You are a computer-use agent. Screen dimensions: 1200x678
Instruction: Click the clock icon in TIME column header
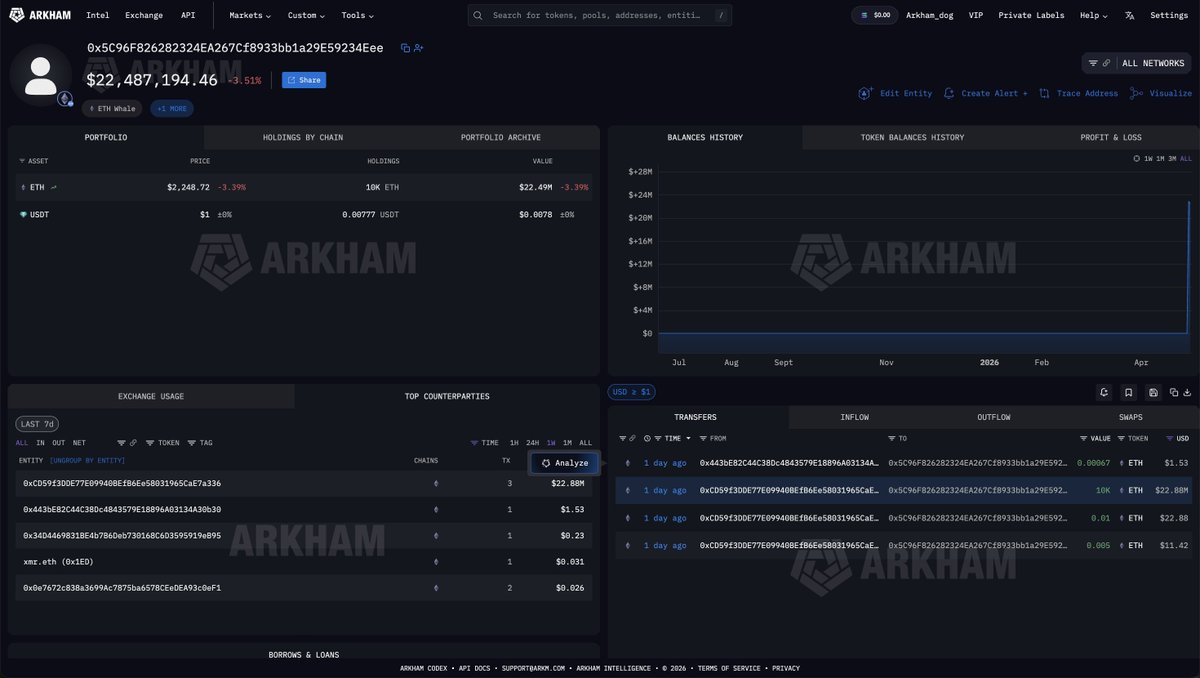point(647,438)
